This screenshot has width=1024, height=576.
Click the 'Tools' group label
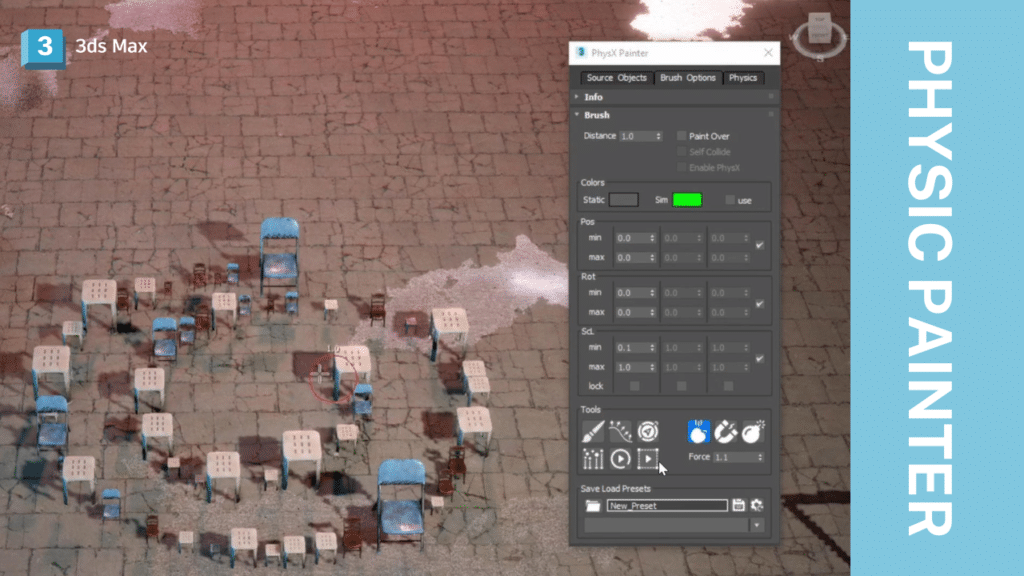[x=590, y=409]
